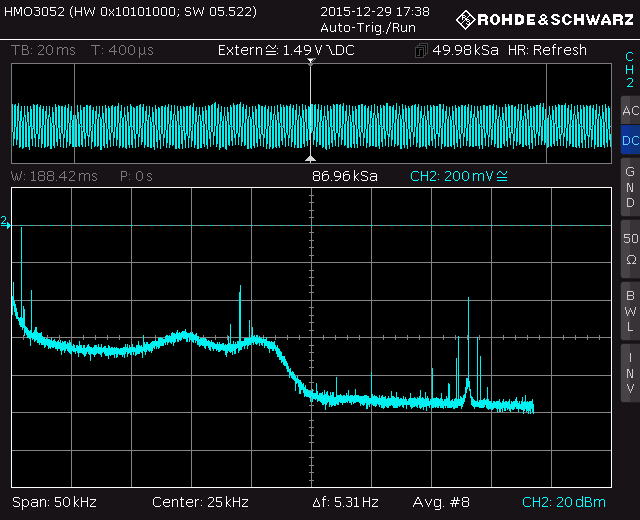Click the trigger position marker above waveform
Viewport: 640px width, 520px height.
point(311,62)
